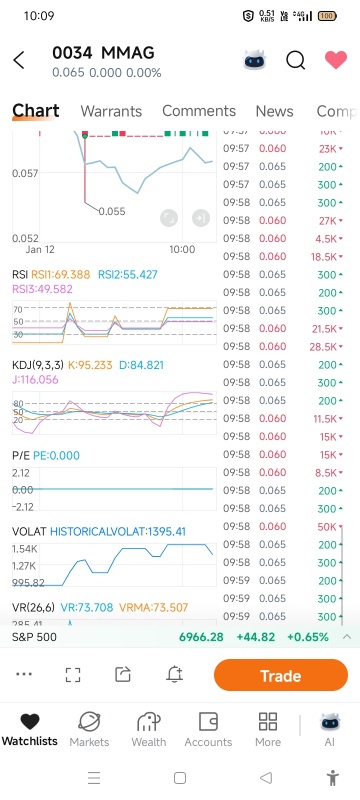
Task: Open the News tab
Action: click(x=274, y=111)
